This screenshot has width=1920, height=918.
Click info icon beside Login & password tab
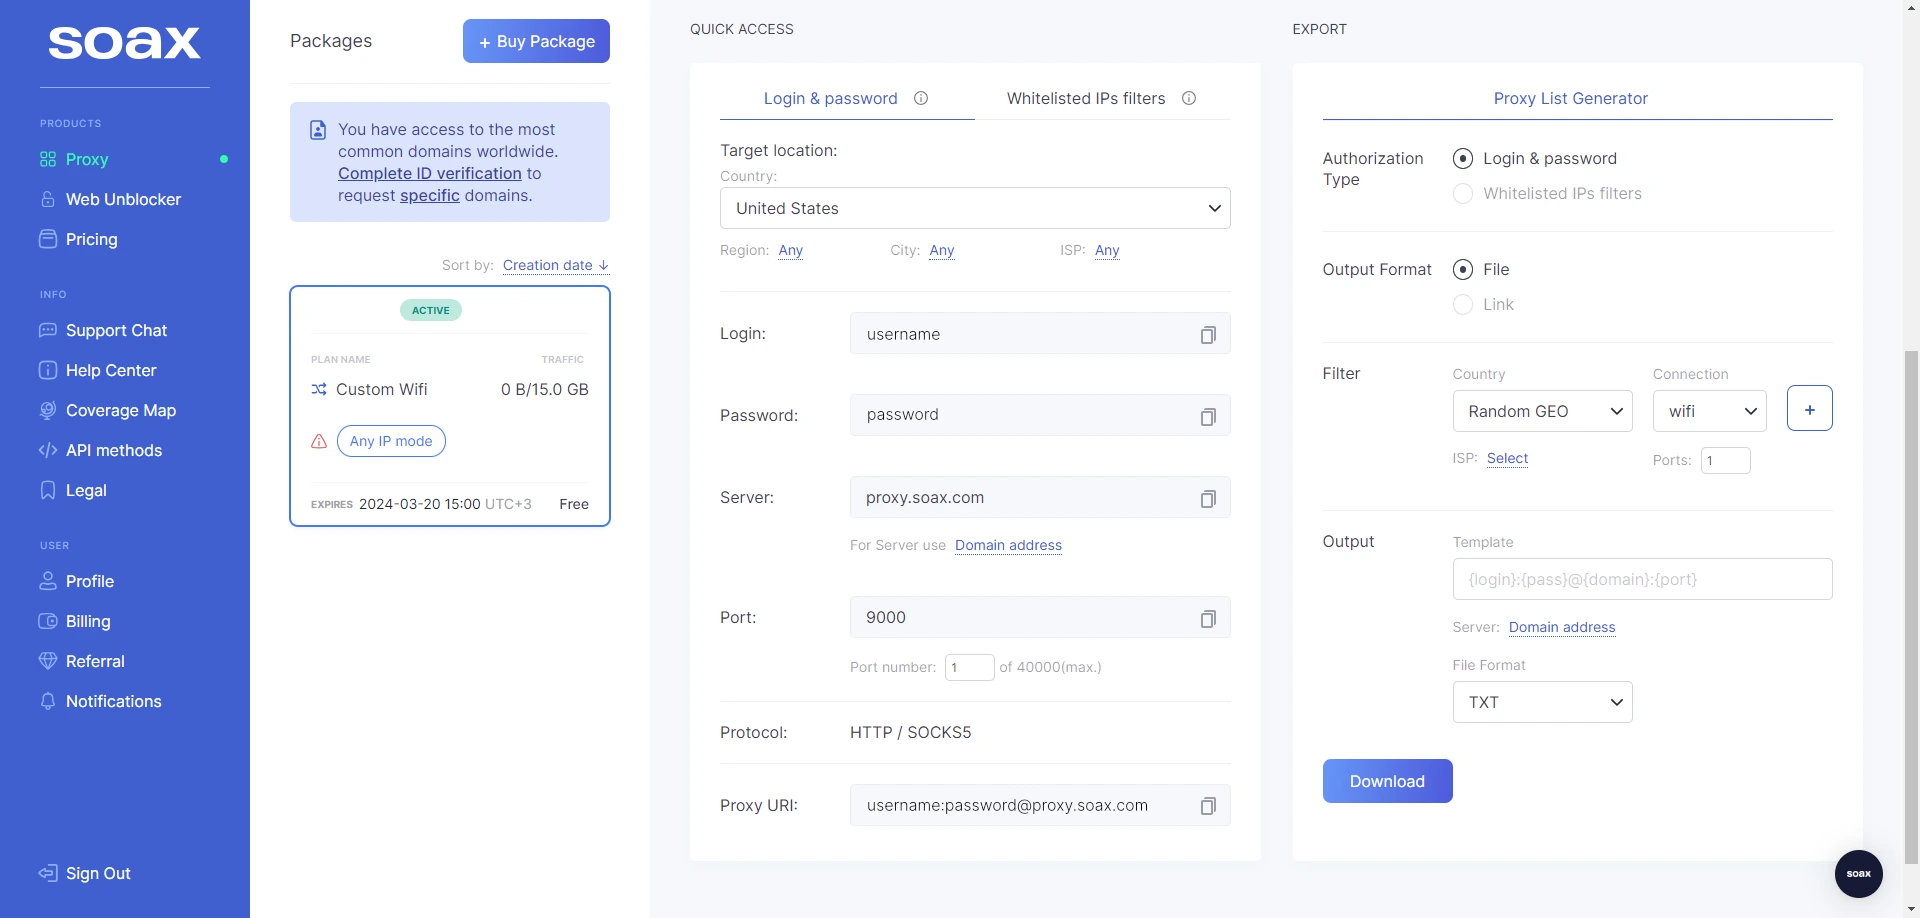tap(921, 98)
